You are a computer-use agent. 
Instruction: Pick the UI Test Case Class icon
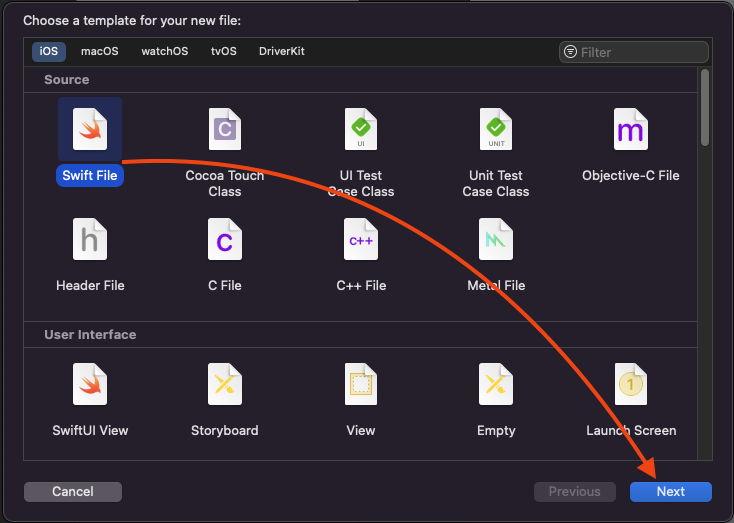pos(361,129)
